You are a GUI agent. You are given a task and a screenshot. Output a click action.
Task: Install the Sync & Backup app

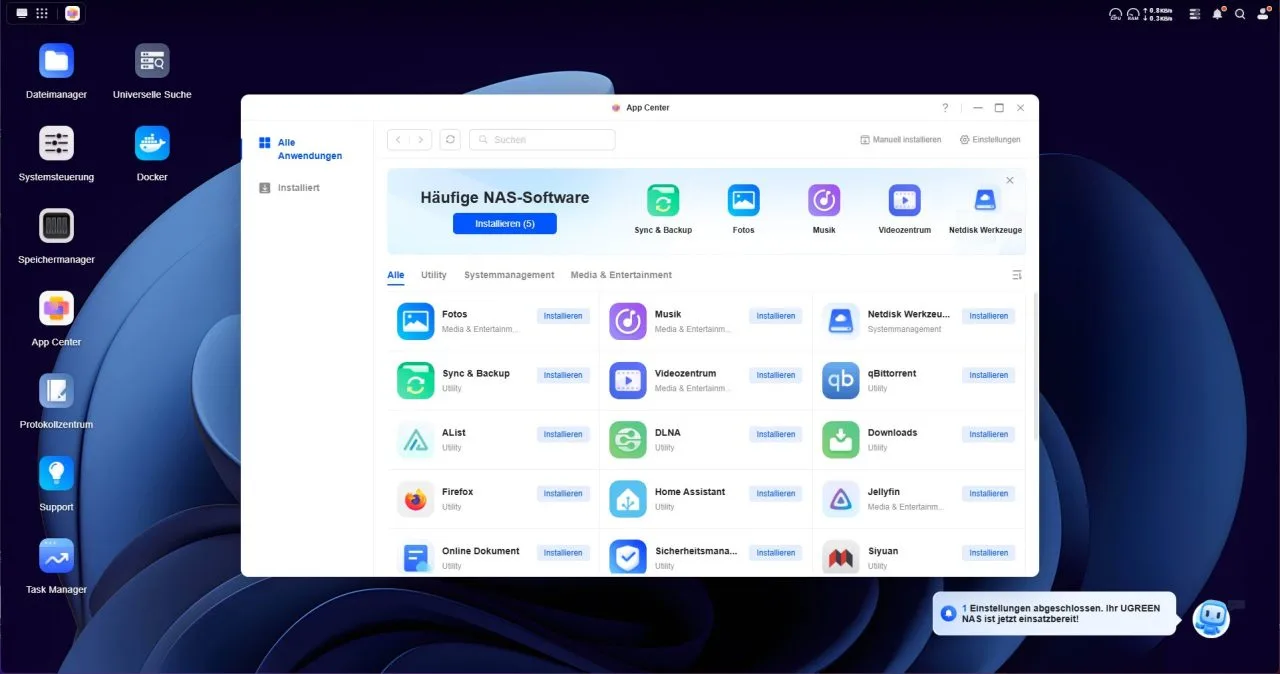(563, 375)
